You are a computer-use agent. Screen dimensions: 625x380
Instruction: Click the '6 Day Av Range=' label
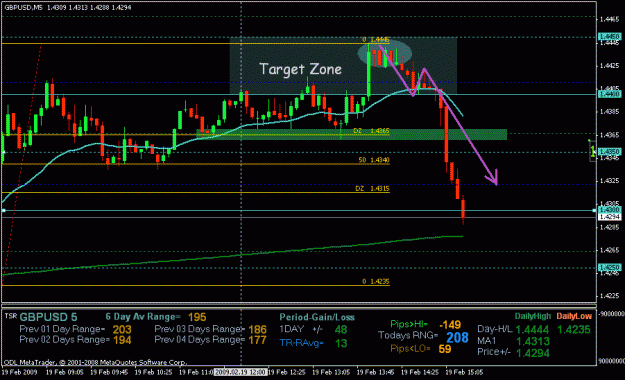tap(143, 317)
